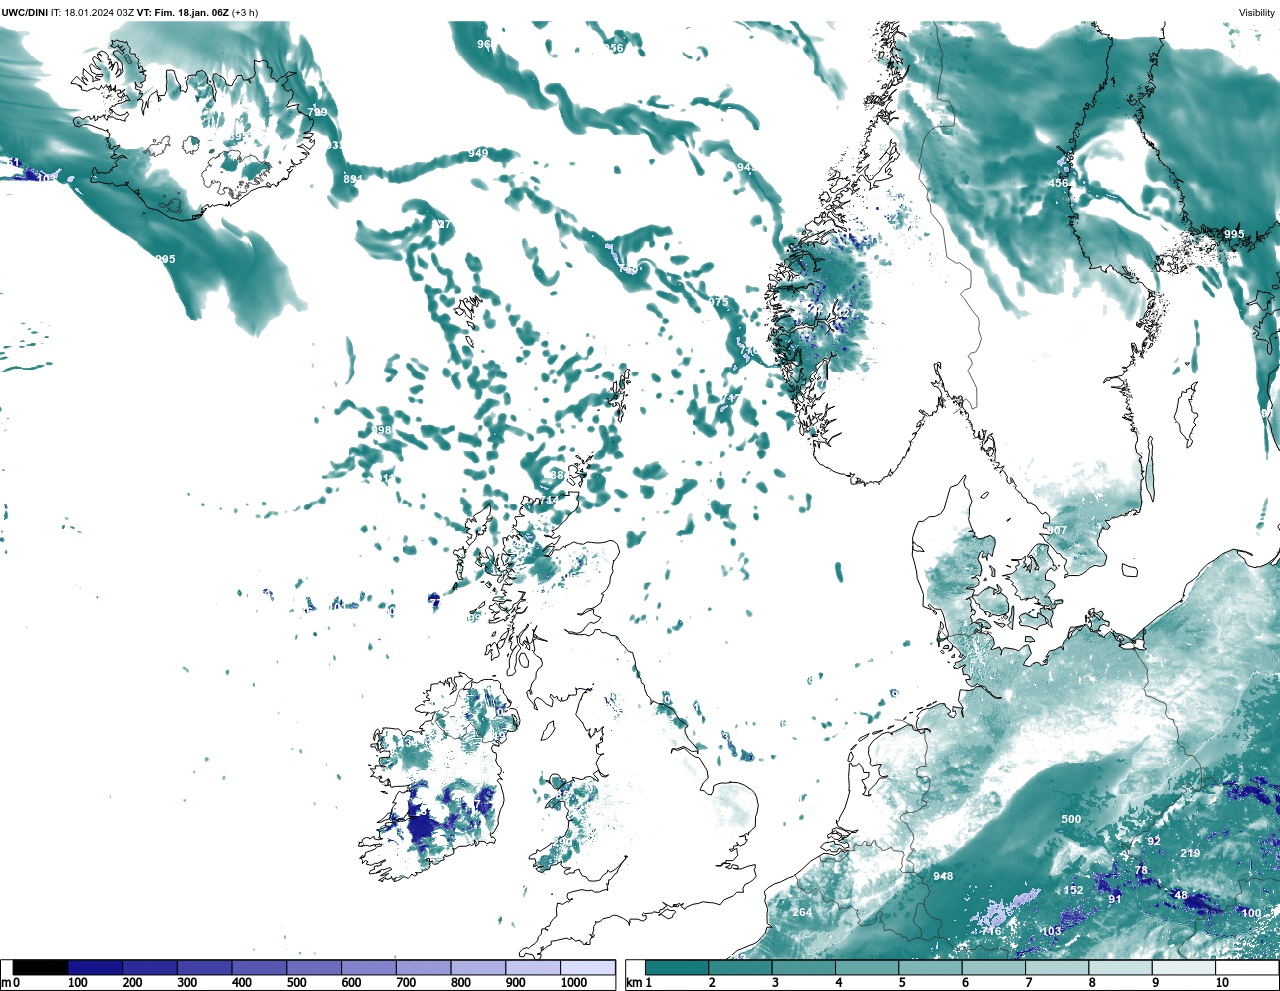Image resolution: width=1280 pixels, height=991 pixels.
Task: Click the '152' visibility value on map
Action: tap(1073, 890)
